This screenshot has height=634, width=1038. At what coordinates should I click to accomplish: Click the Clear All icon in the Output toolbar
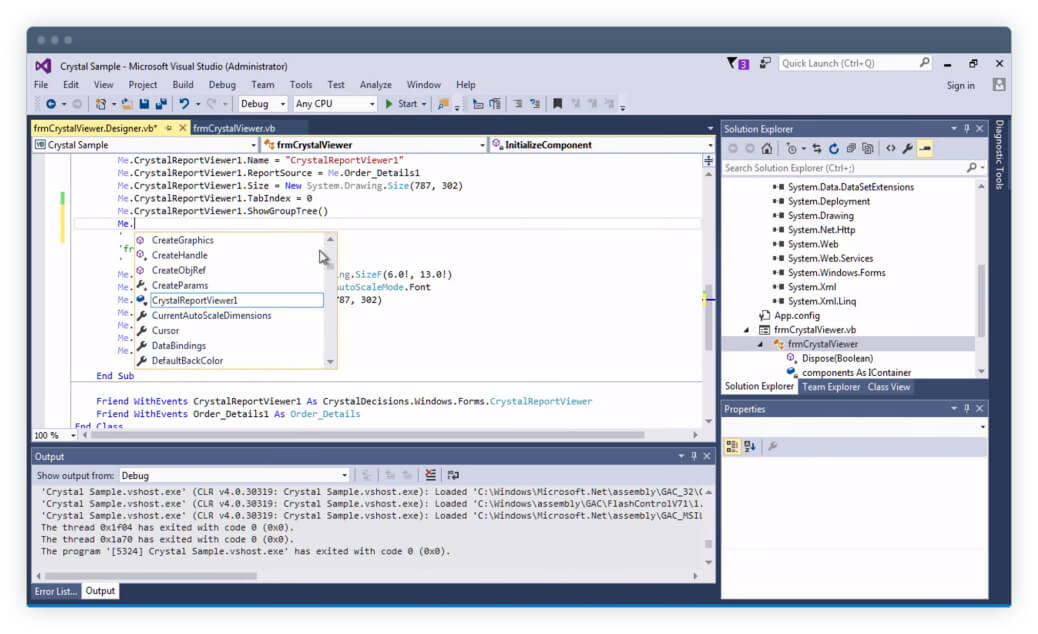[430, 475]
